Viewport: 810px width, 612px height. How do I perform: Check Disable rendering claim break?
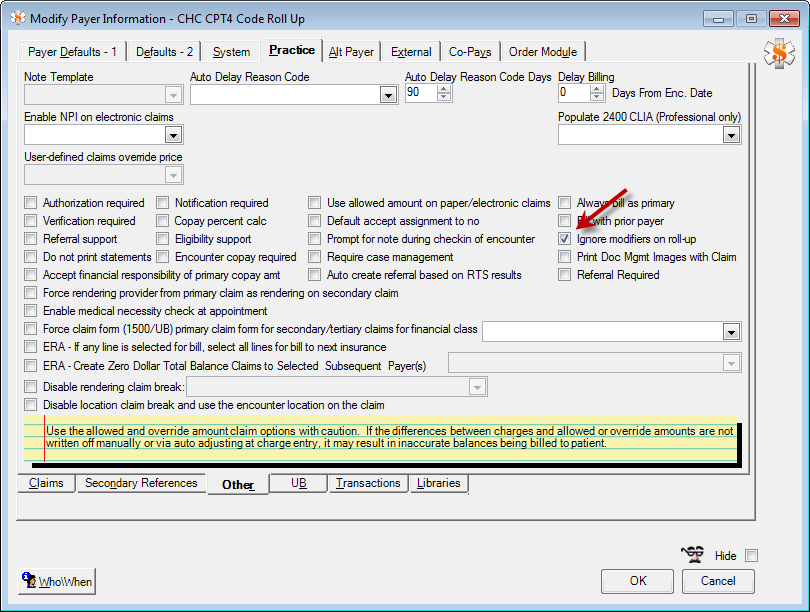31,386
